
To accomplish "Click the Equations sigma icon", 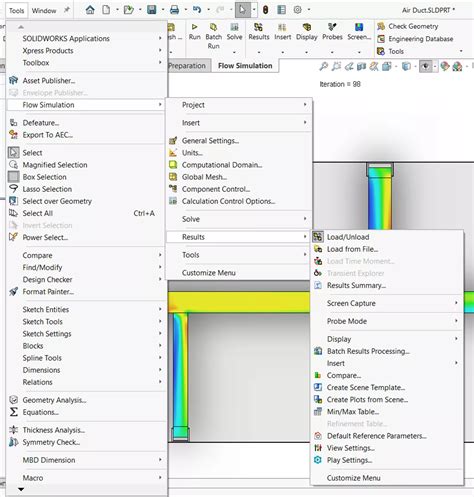I will tap(14, 412).
